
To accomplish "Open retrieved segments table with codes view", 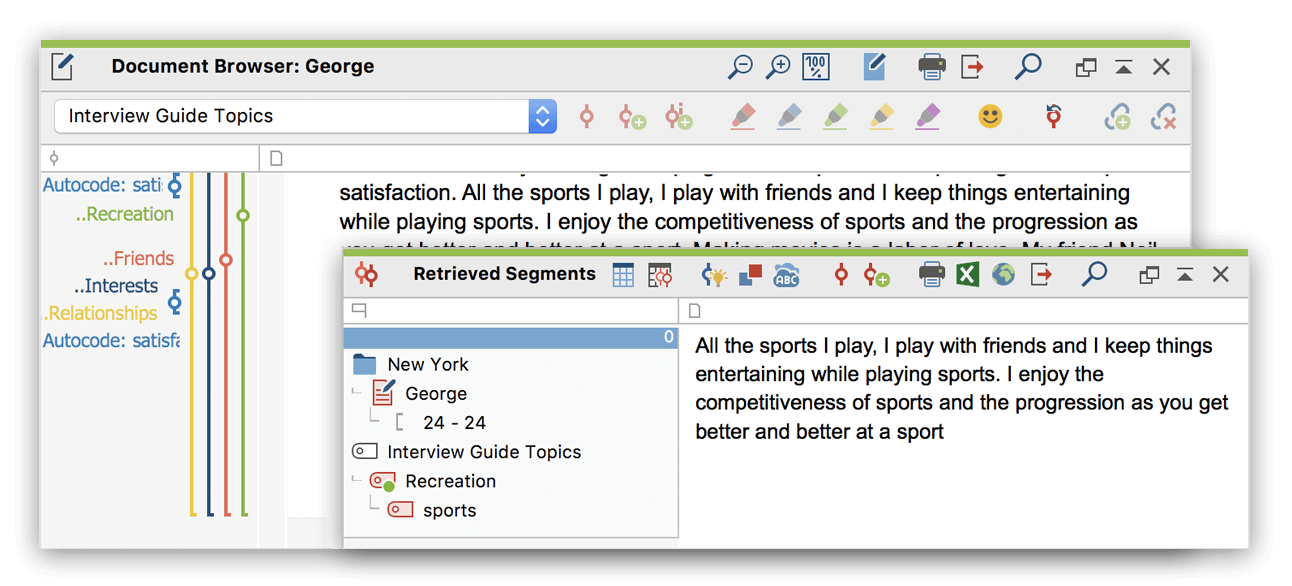I will pos(660,275).
